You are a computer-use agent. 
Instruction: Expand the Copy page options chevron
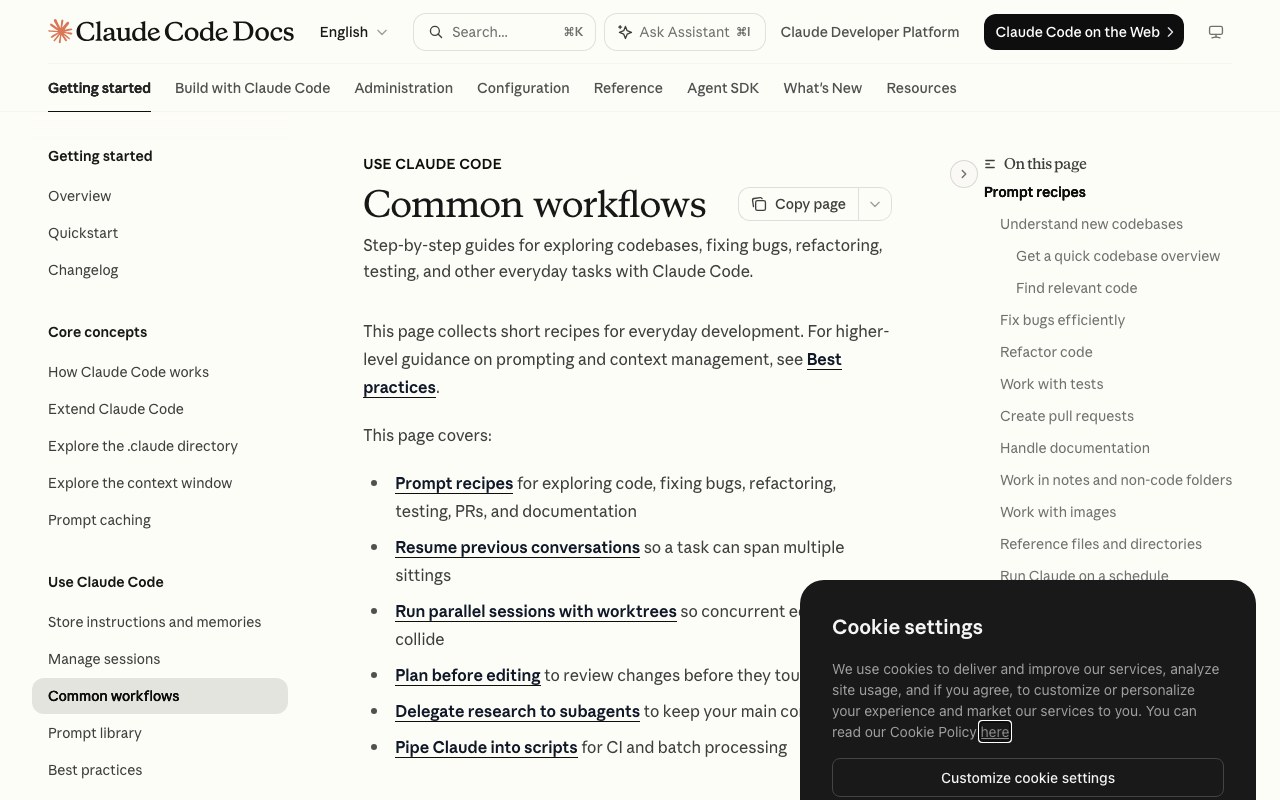(874, 204)
